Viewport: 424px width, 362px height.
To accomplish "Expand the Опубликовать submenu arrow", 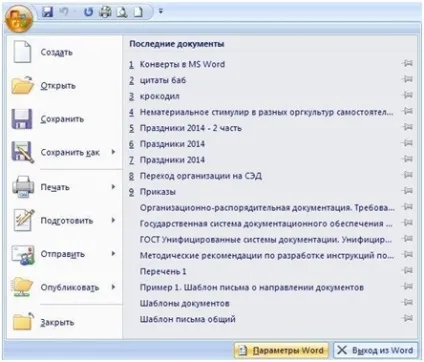I will (x=113, y=287).
